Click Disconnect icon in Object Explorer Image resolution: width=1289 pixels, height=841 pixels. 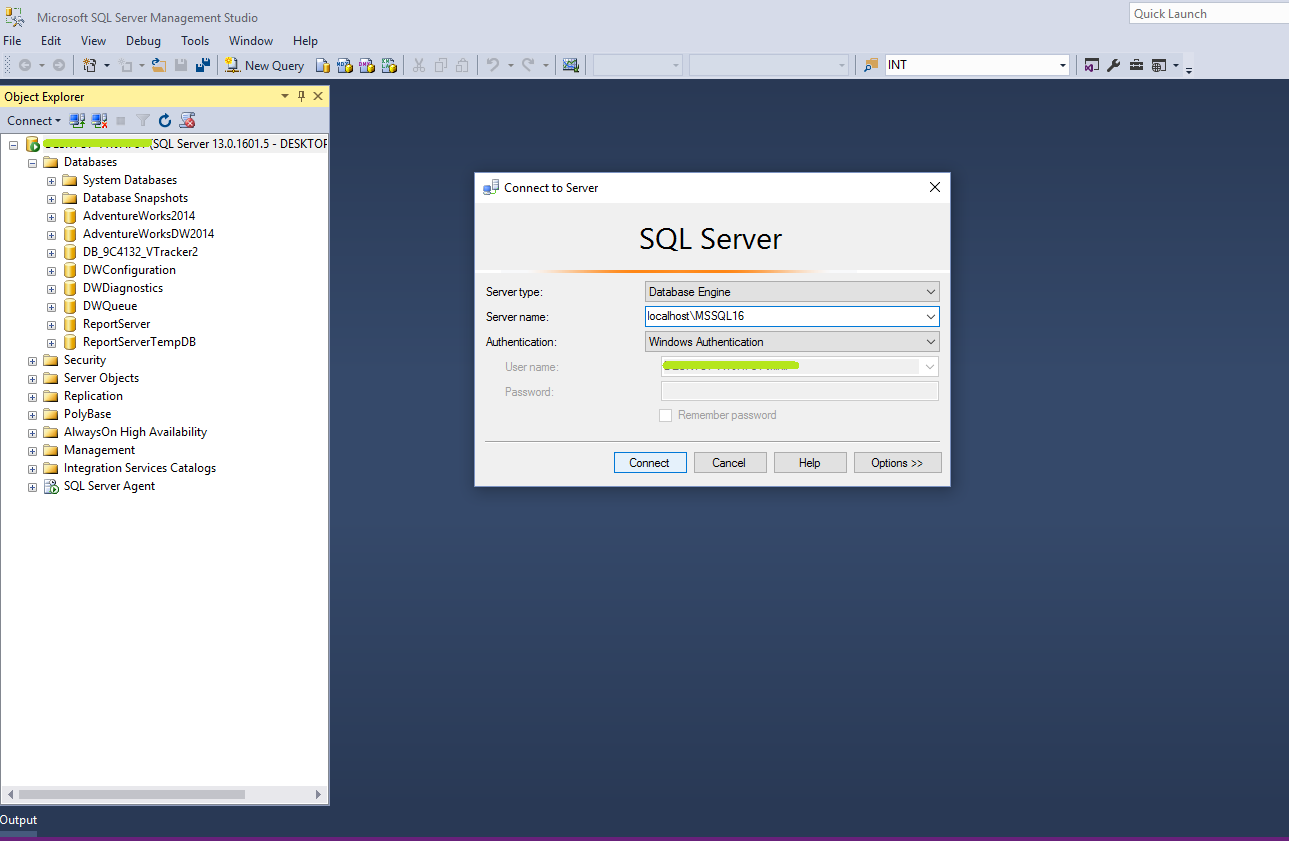[x=99, y=121]
